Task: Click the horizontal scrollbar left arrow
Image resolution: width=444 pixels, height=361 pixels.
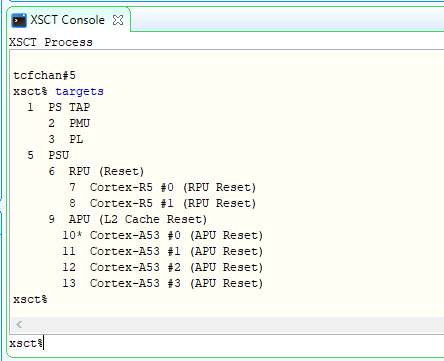Action: click(19, 324)
